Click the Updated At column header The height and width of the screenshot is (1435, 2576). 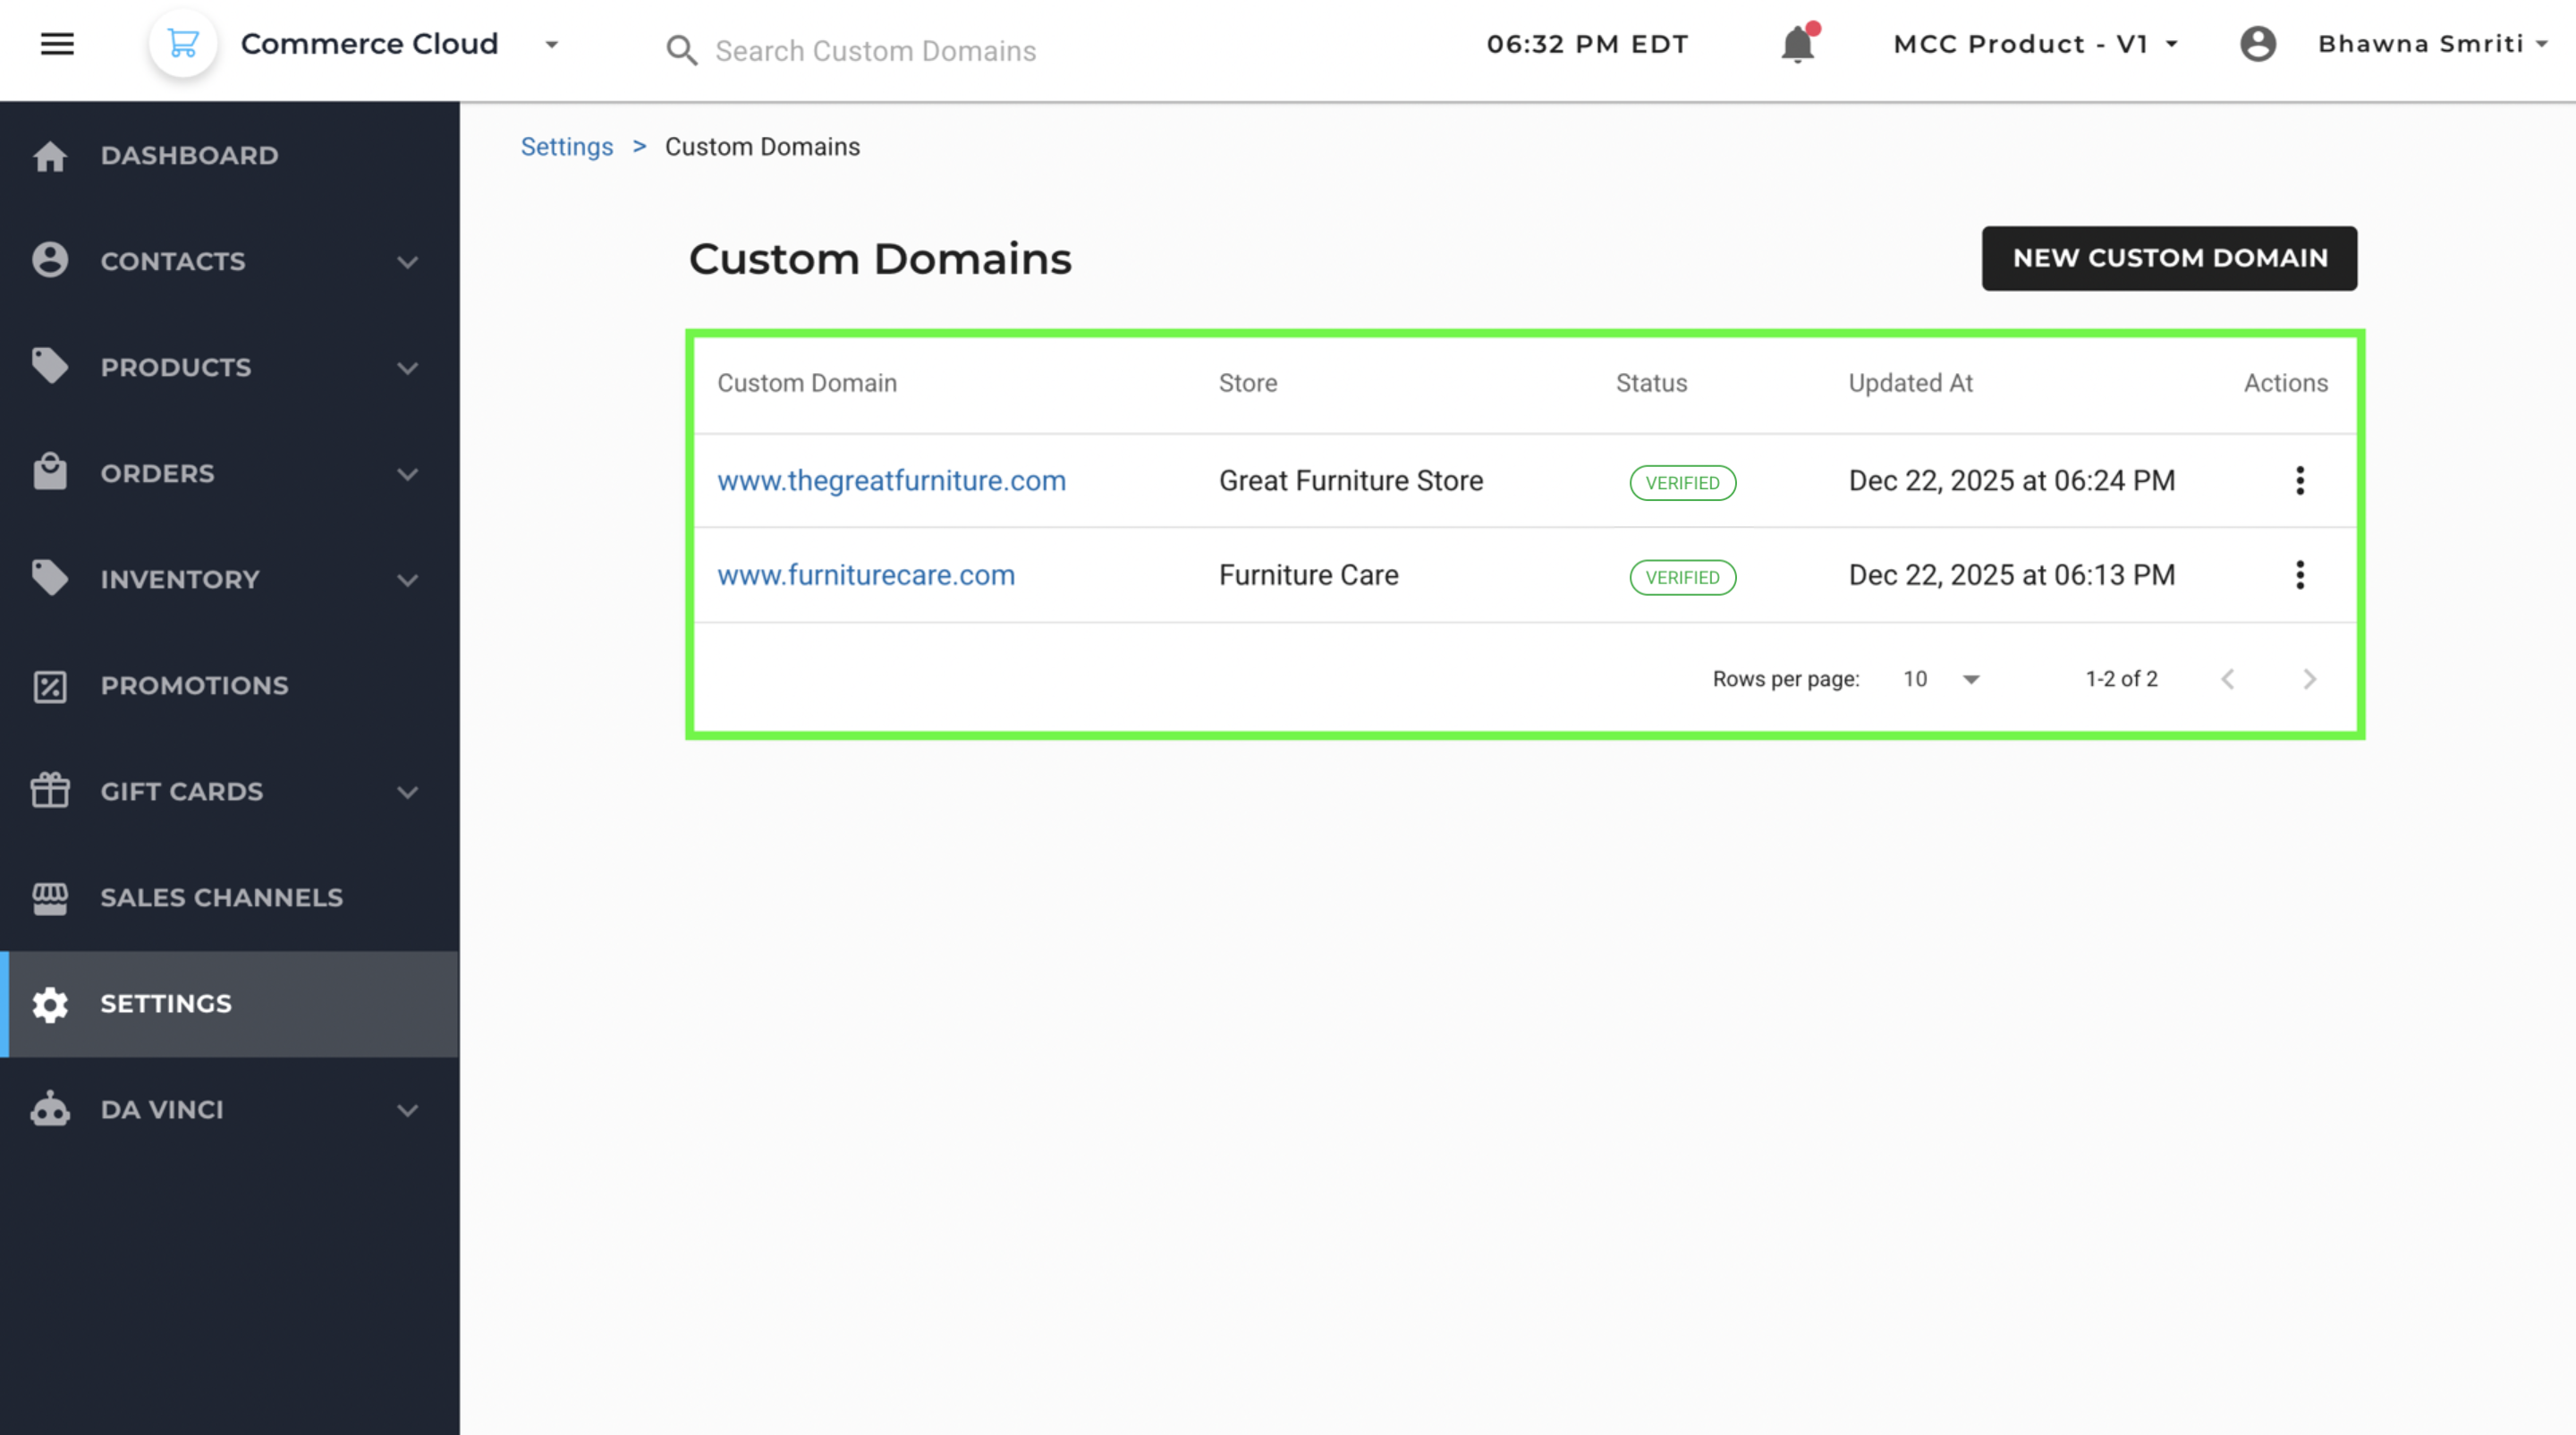(1910, 383)
